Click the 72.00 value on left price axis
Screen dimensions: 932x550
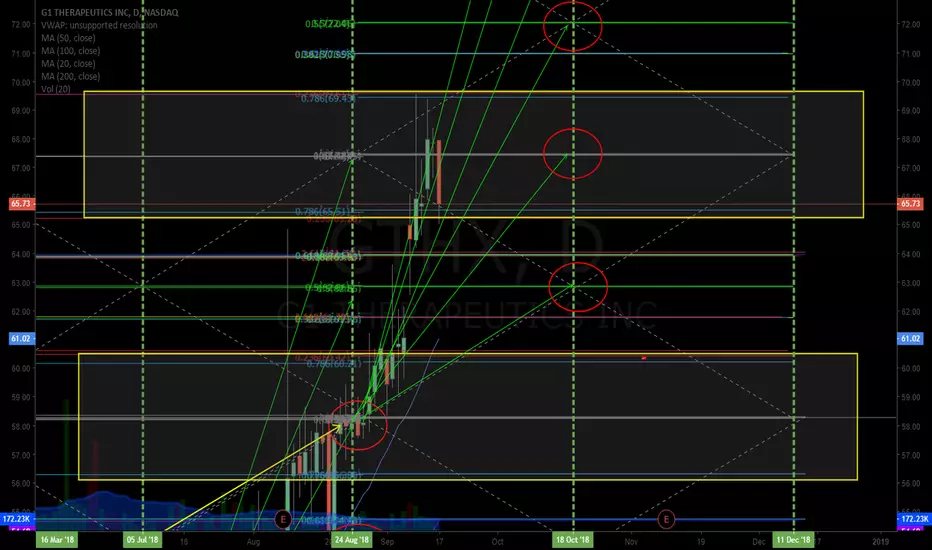click(x=20, y=25)
